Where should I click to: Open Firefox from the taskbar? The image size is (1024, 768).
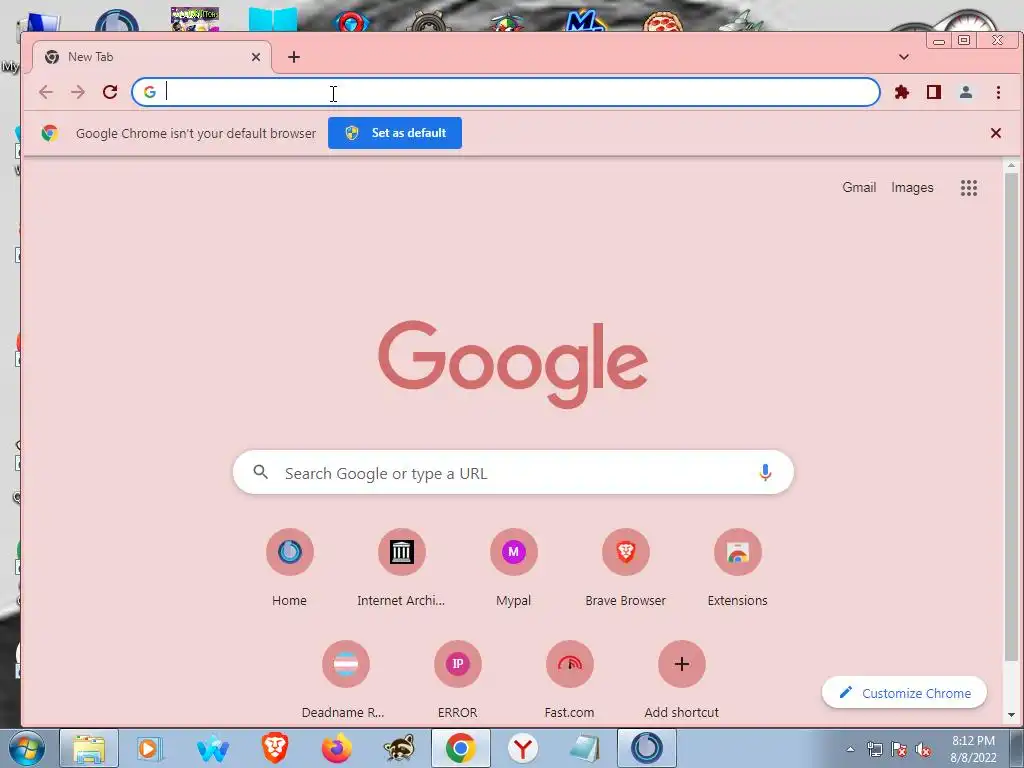click(x=336, y=748)
